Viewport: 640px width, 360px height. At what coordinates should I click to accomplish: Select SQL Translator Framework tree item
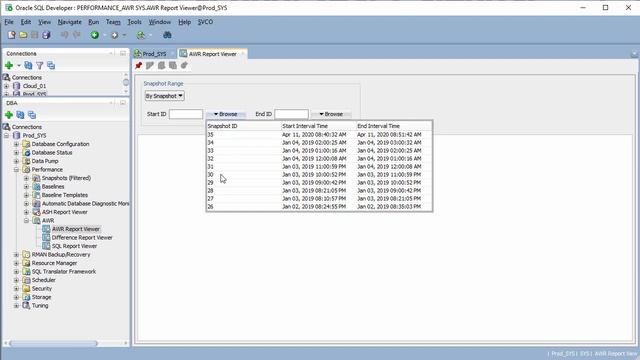coord(64,272)
